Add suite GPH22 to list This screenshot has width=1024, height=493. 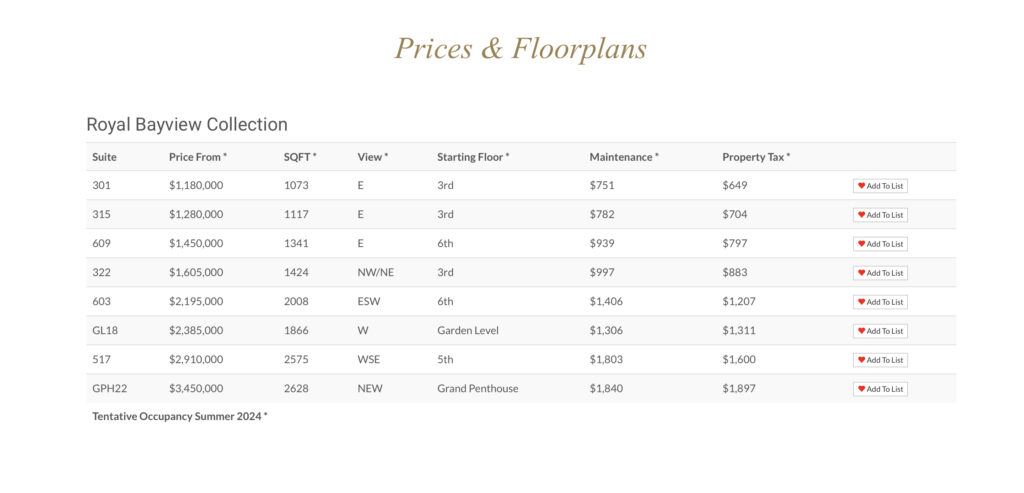pyautogui.click(x=880, y=389)
